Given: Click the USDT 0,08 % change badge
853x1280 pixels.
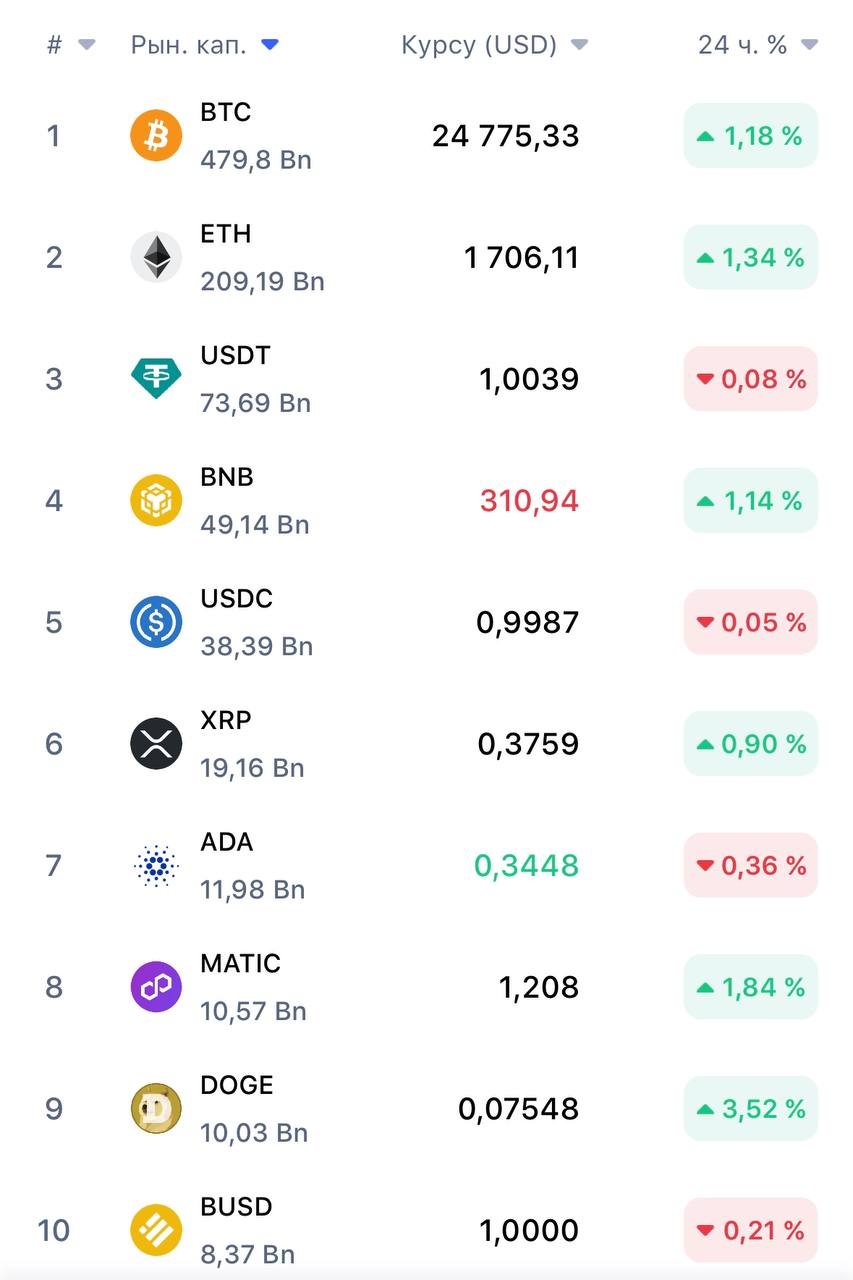Looking at the screenshot, I should point(751,379).
